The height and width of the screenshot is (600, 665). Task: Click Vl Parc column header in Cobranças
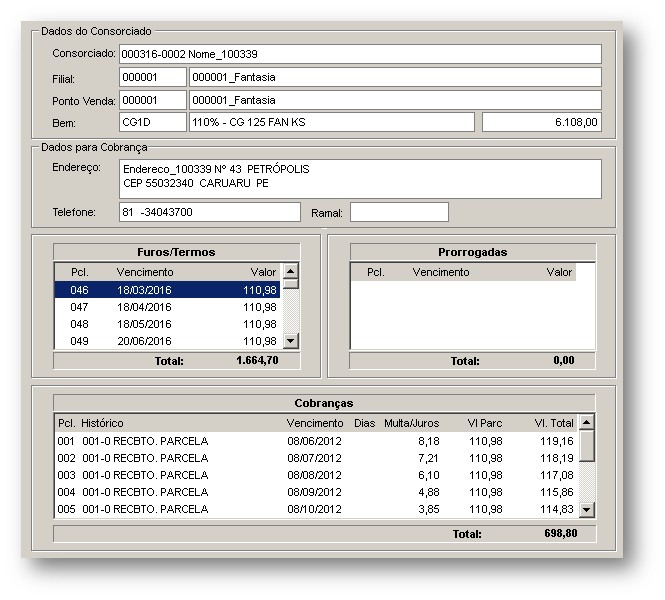pos(485,423)
